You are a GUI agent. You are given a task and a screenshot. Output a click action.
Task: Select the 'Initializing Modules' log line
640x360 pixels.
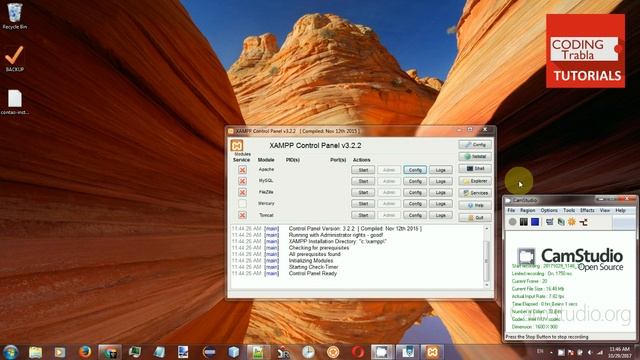click(x=311, y=260)
